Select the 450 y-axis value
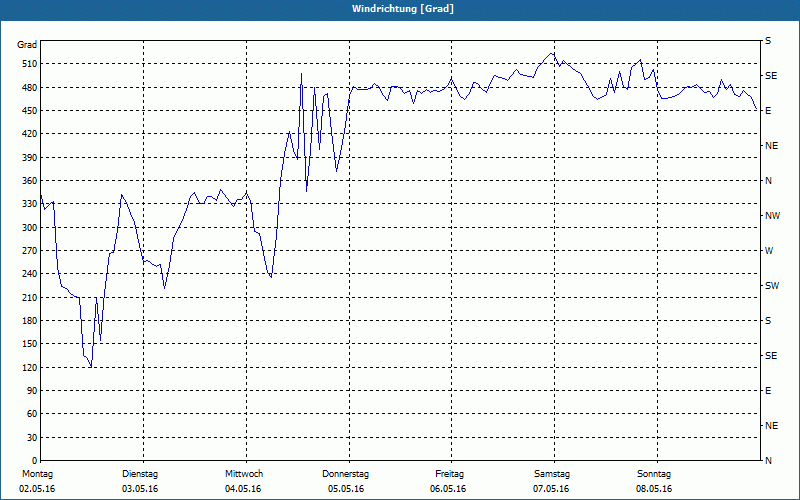800x500 pixels. coord(30,111)
